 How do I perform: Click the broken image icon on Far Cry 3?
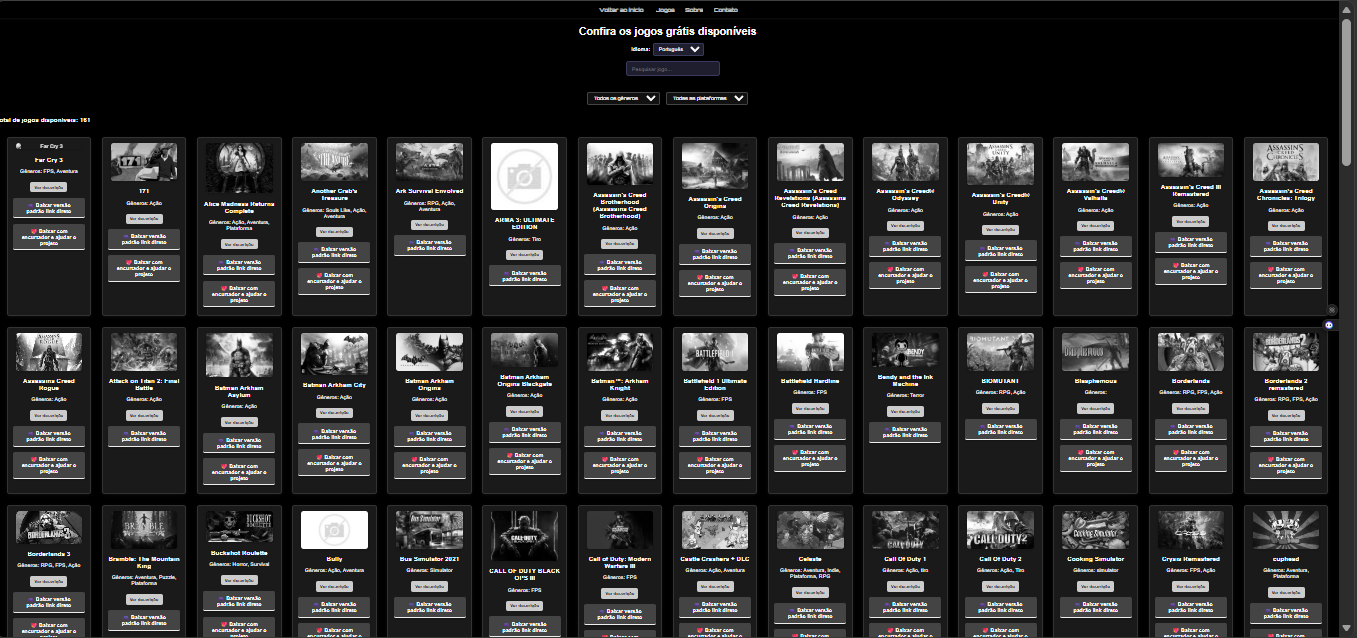(20, 147)
